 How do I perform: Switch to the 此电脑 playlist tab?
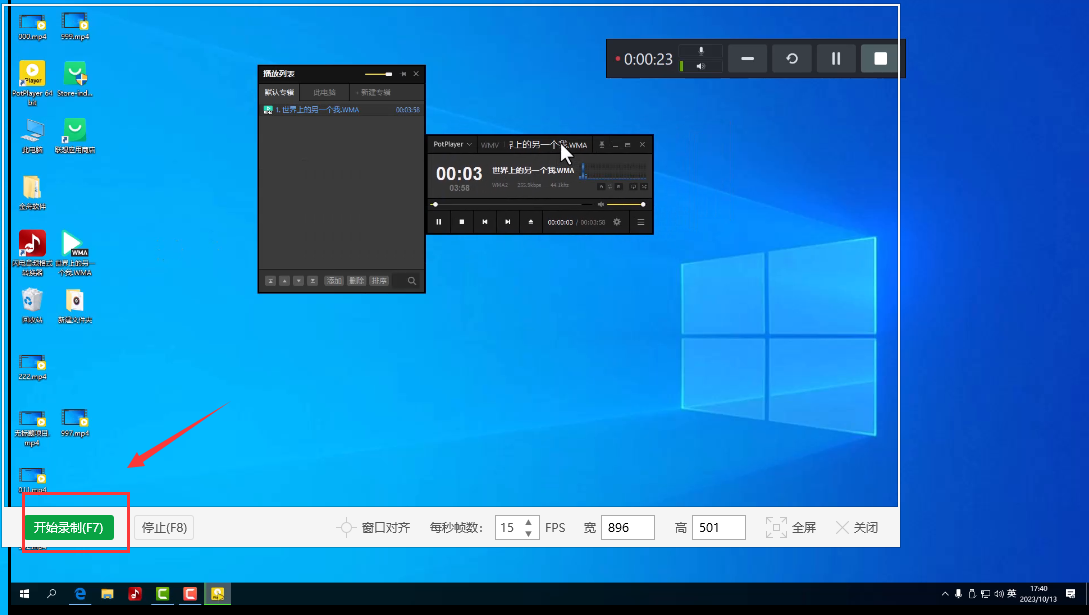[324, 93]
